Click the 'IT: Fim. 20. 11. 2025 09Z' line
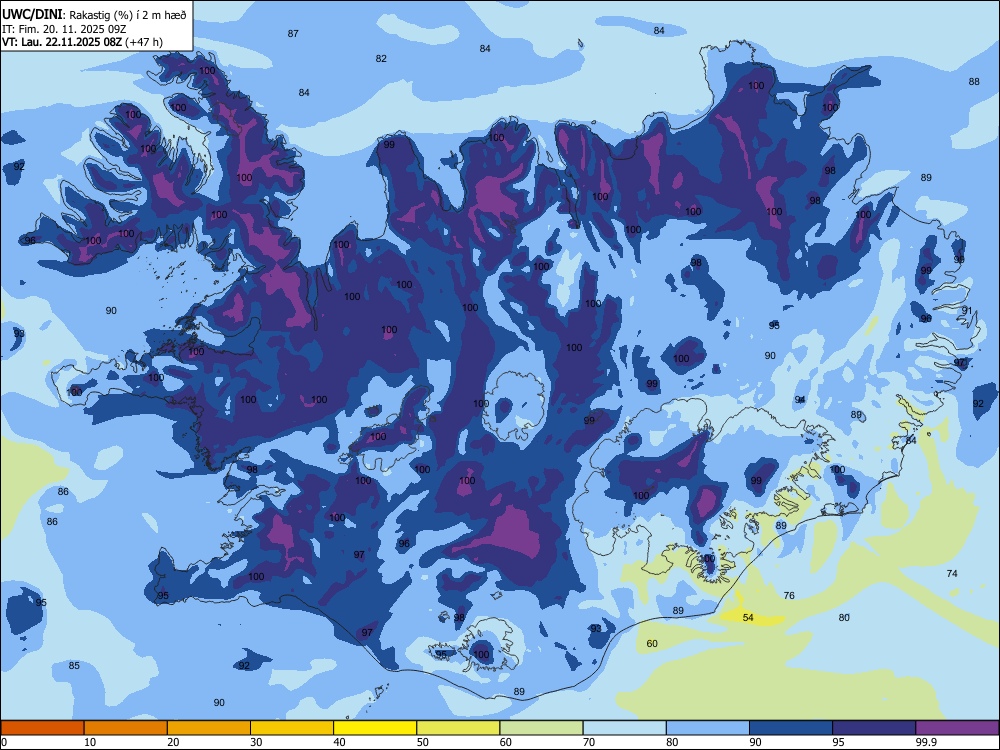Viewport: 1000px width, 750px height. tap(63, 29)
